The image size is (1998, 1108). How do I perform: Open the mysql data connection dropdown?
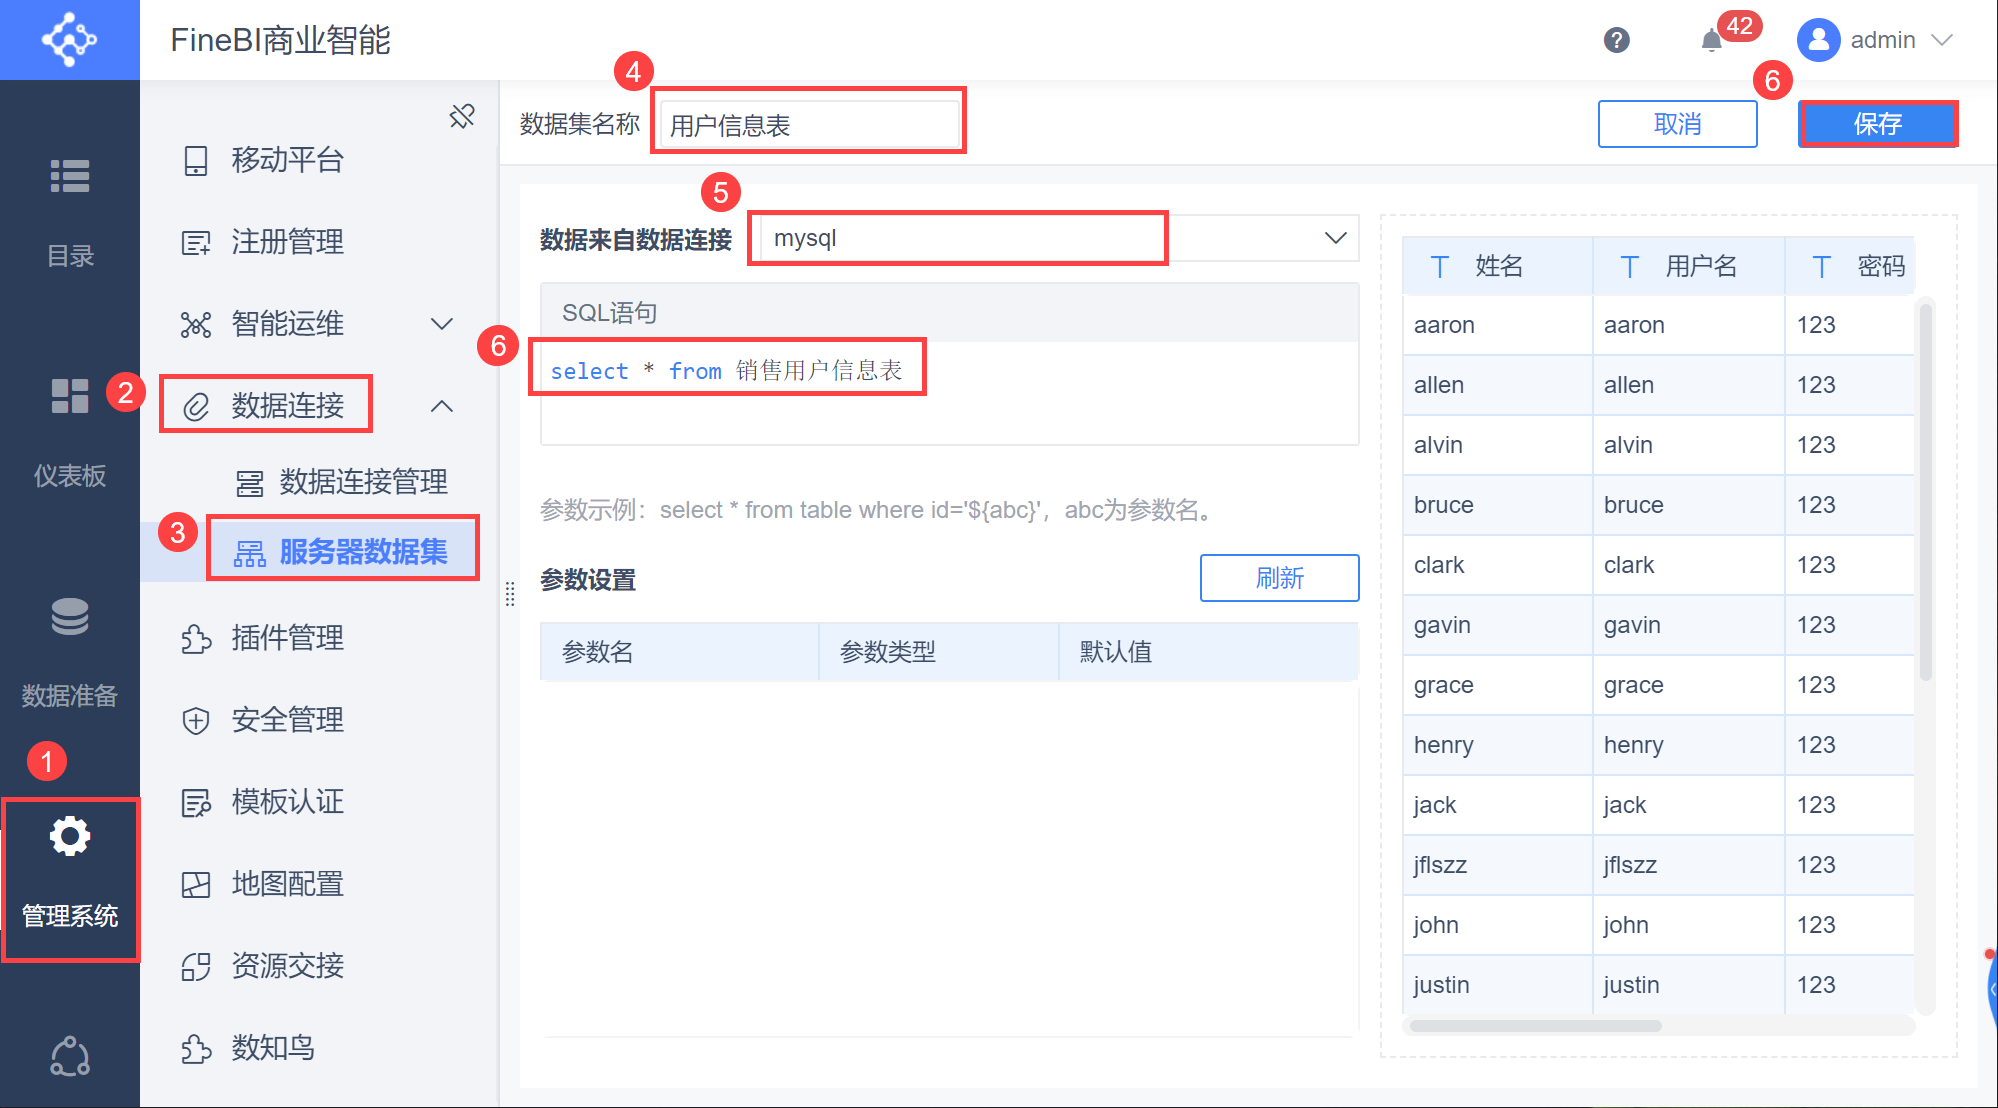click(x=1335, y=238)
